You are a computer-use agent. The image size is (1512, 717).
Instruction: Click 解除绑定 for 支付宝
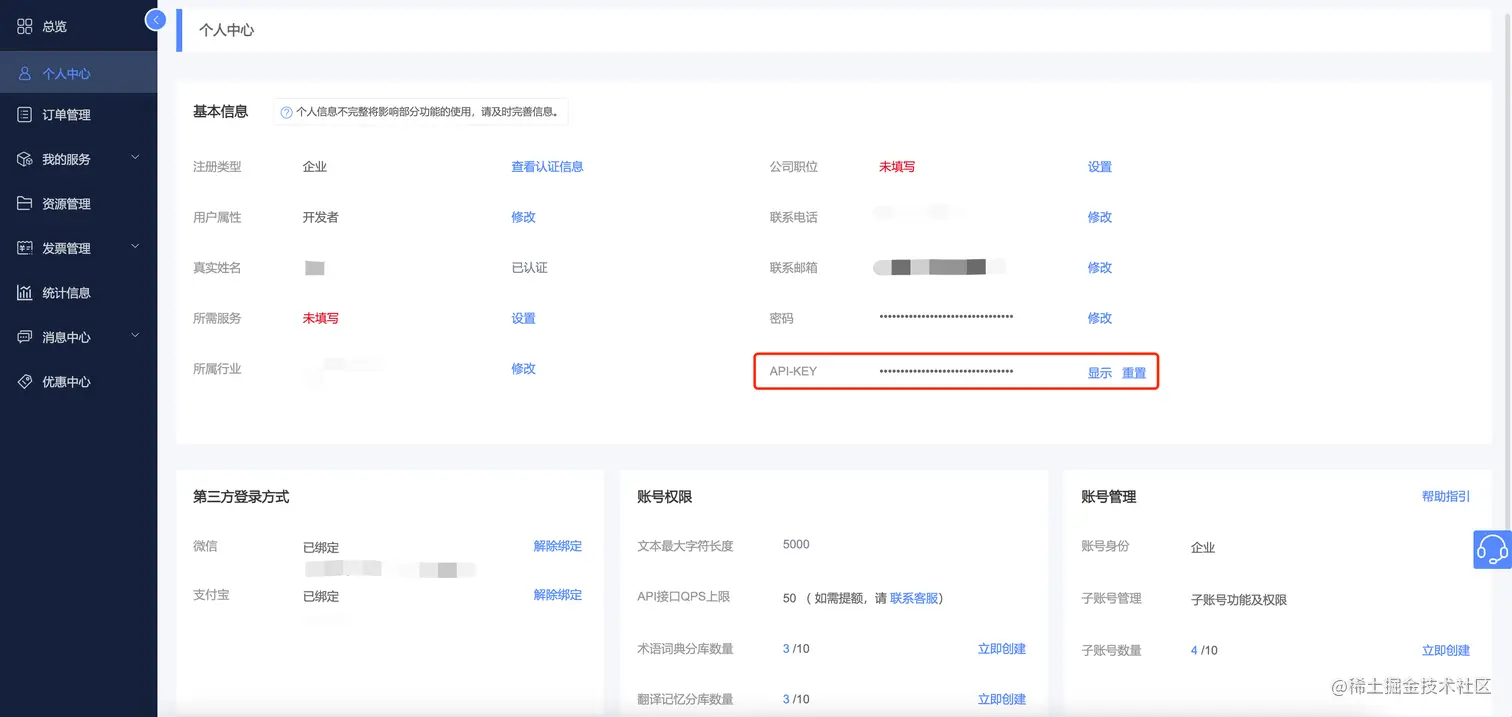pos(558,595)
